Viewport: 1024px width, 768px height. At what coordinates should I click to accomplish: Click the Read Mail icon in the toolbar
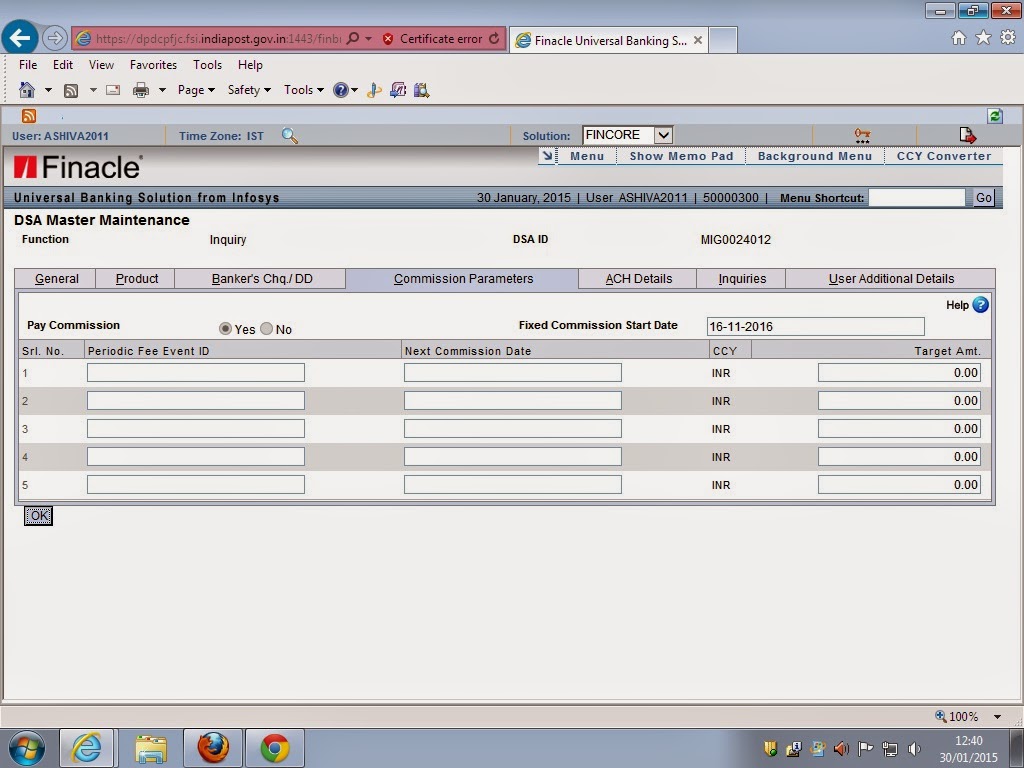[x=114, y=90]
